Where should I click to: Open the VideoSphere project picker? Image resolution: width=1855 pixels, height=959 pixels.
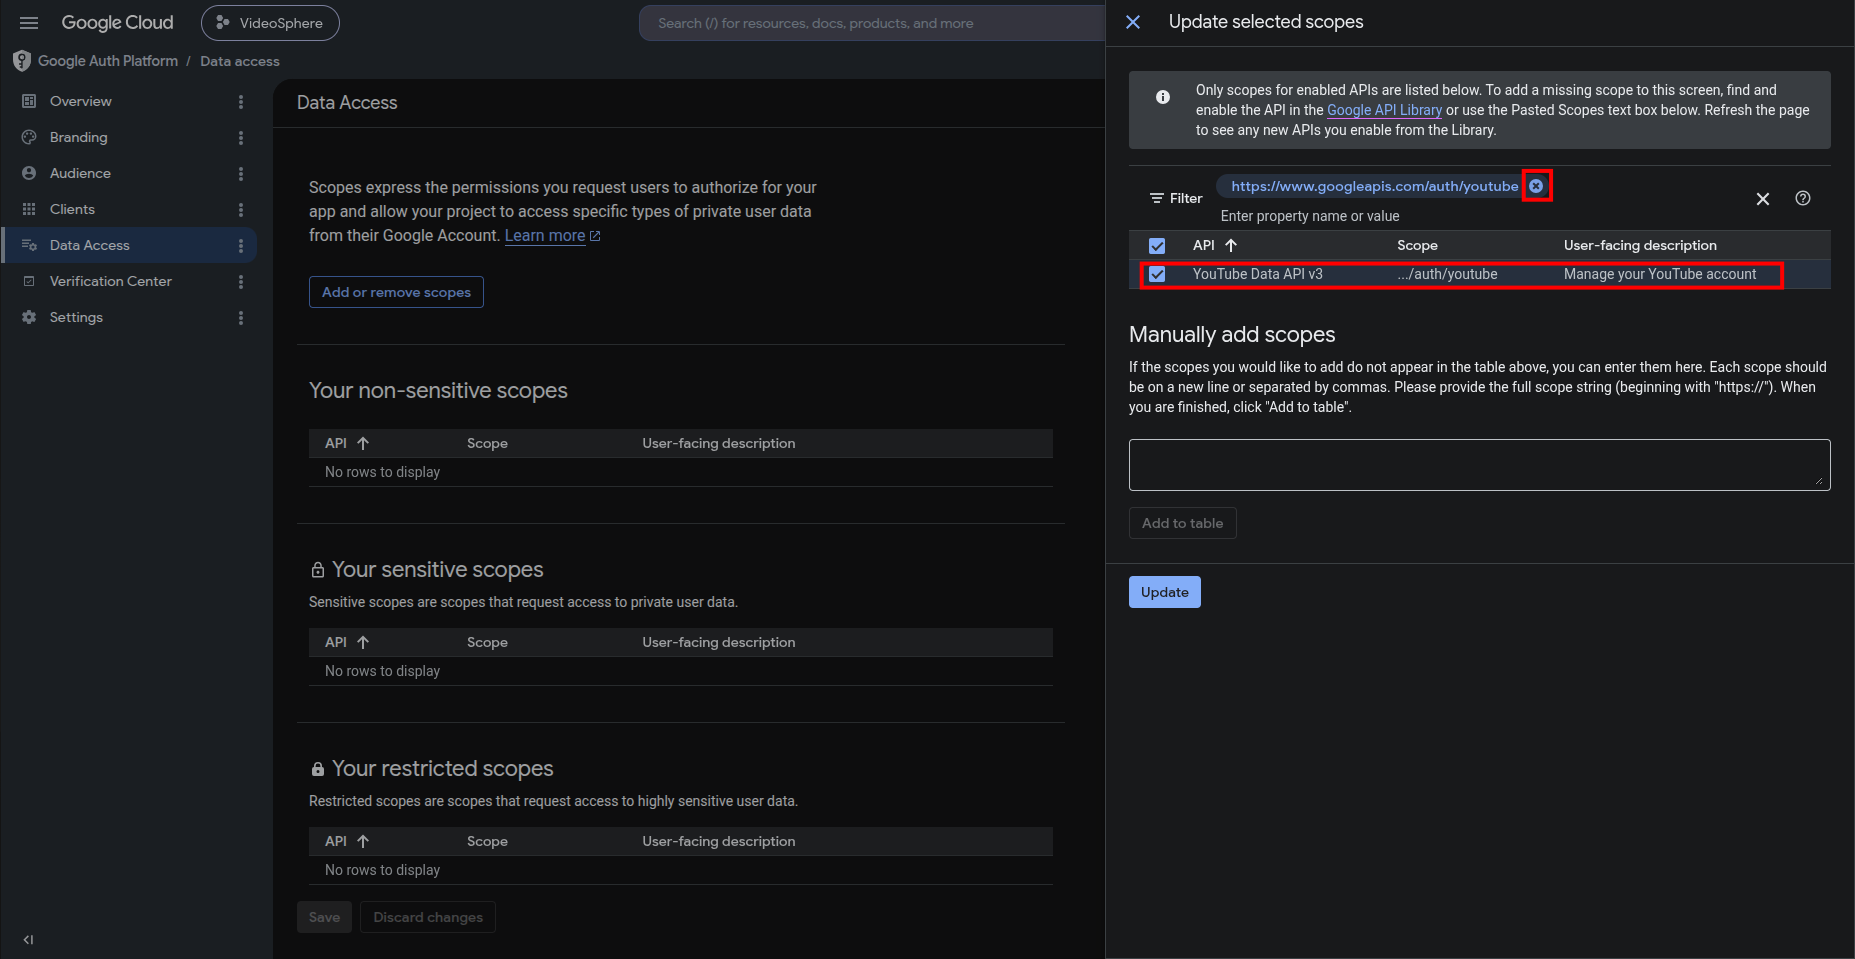[270, 23]
